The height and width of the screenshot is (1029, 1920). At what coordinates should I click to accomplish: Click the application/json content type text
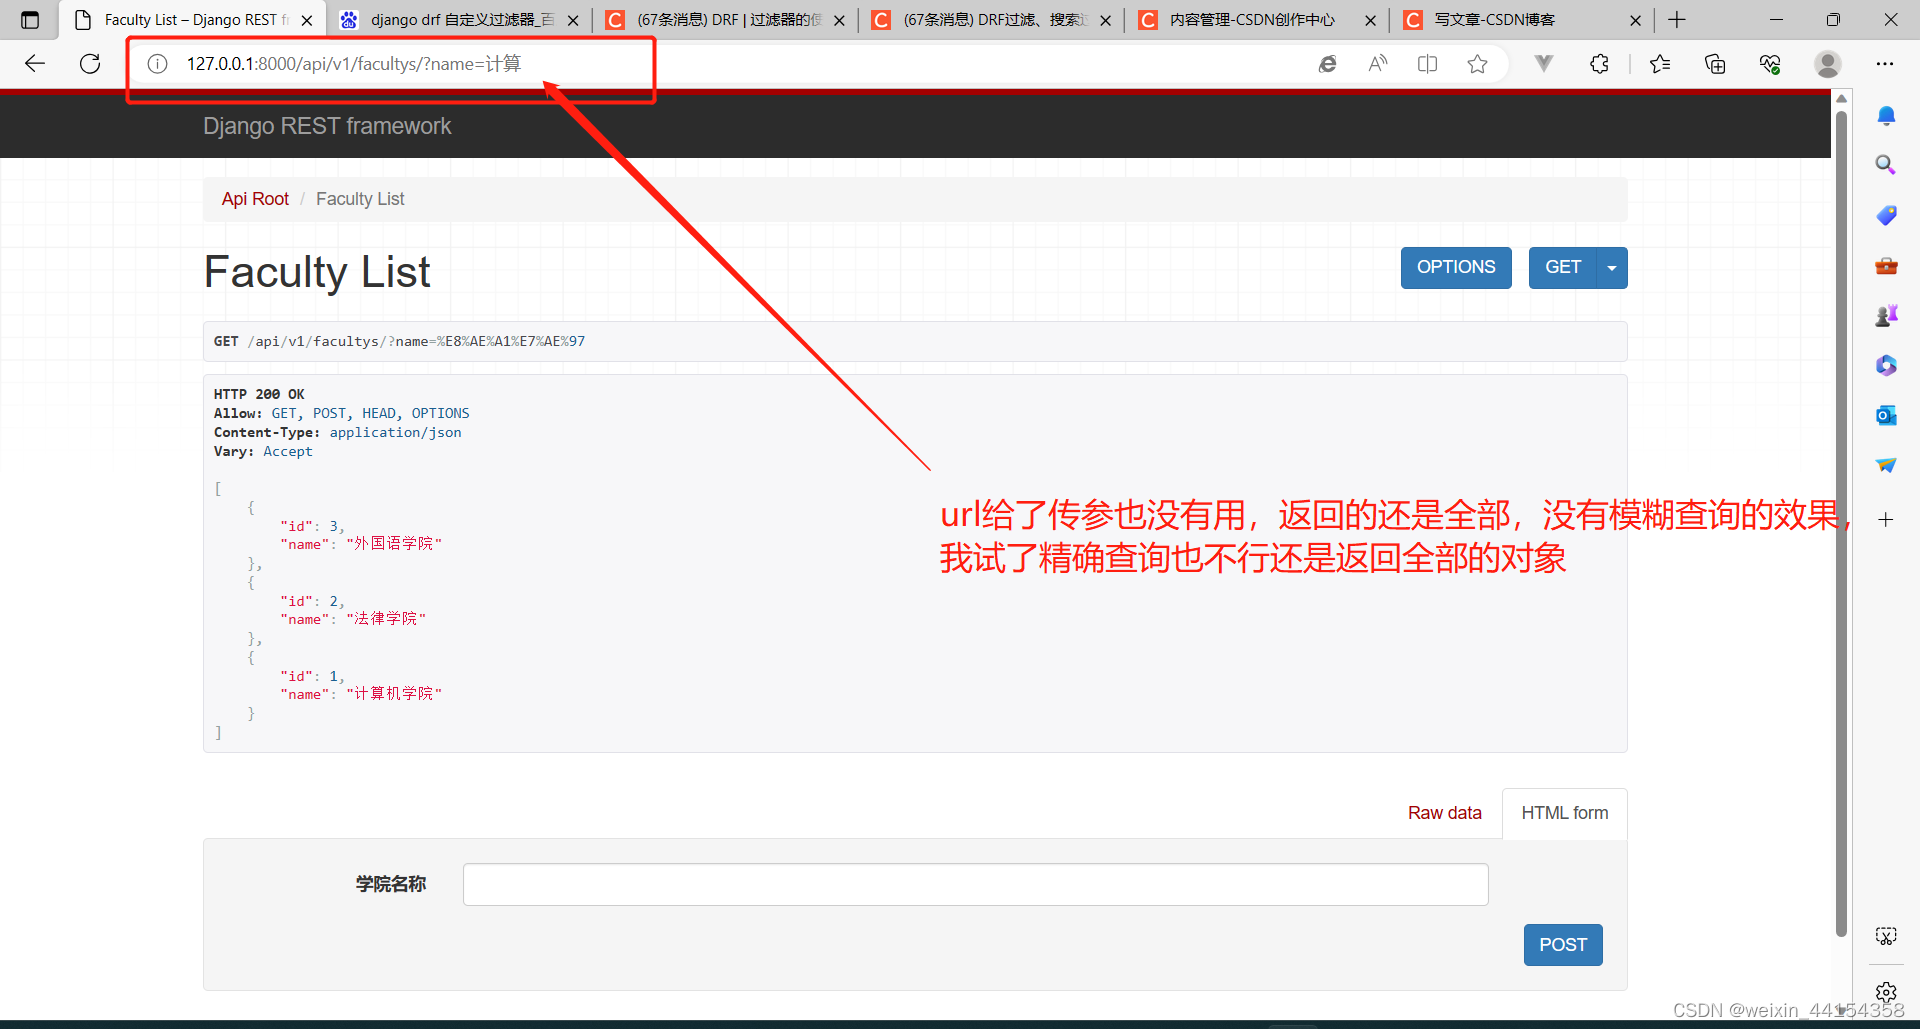(x=395, y=432)
